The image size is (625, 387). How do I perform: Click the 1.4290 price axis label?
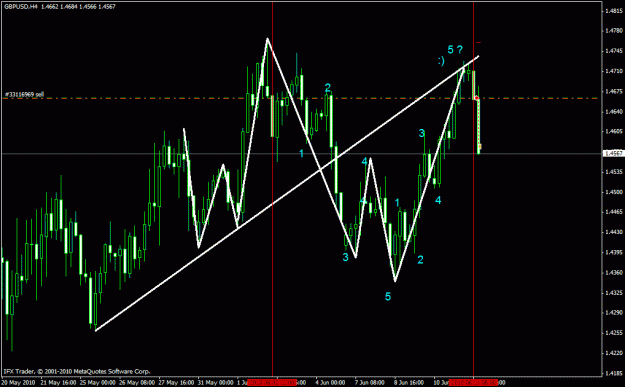point(614,313)
